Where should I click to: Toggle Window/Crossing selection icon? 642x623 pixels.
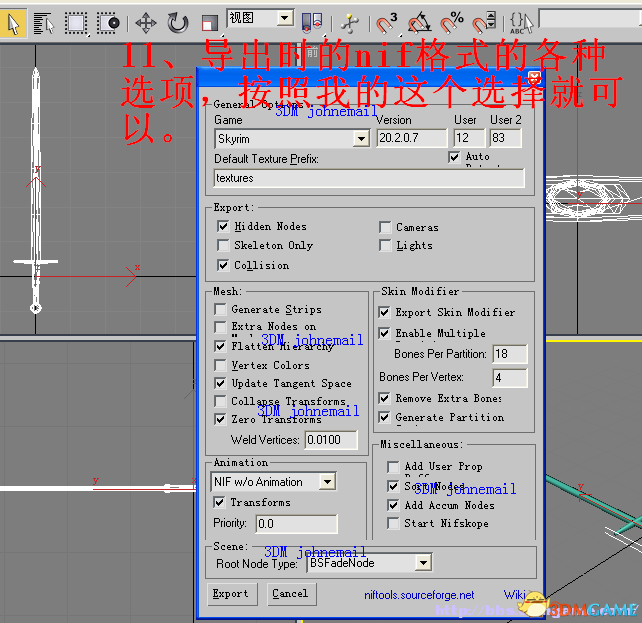pos(108,23)
